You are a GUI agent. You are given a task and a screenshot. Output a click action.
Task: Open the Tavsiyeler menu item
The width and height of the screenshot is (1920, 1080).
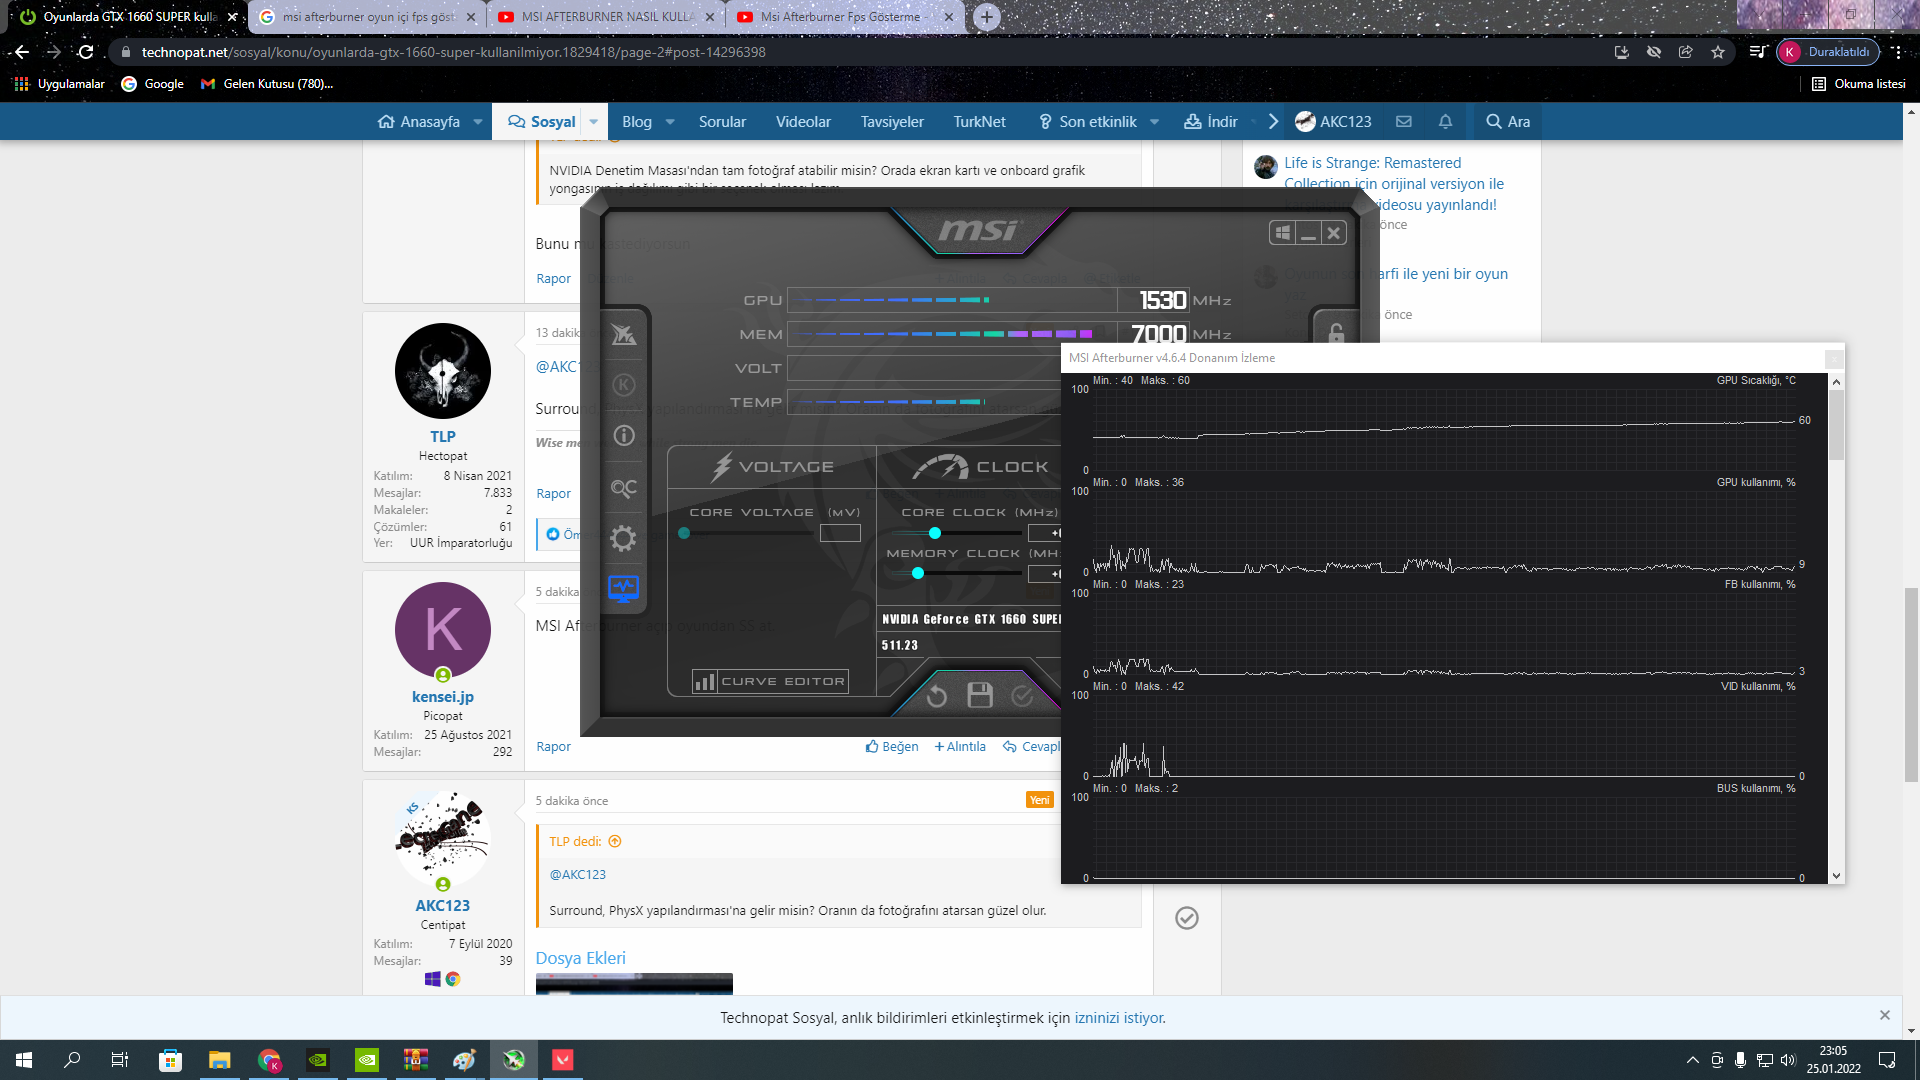pyautogui.click(x=892, y=122)
